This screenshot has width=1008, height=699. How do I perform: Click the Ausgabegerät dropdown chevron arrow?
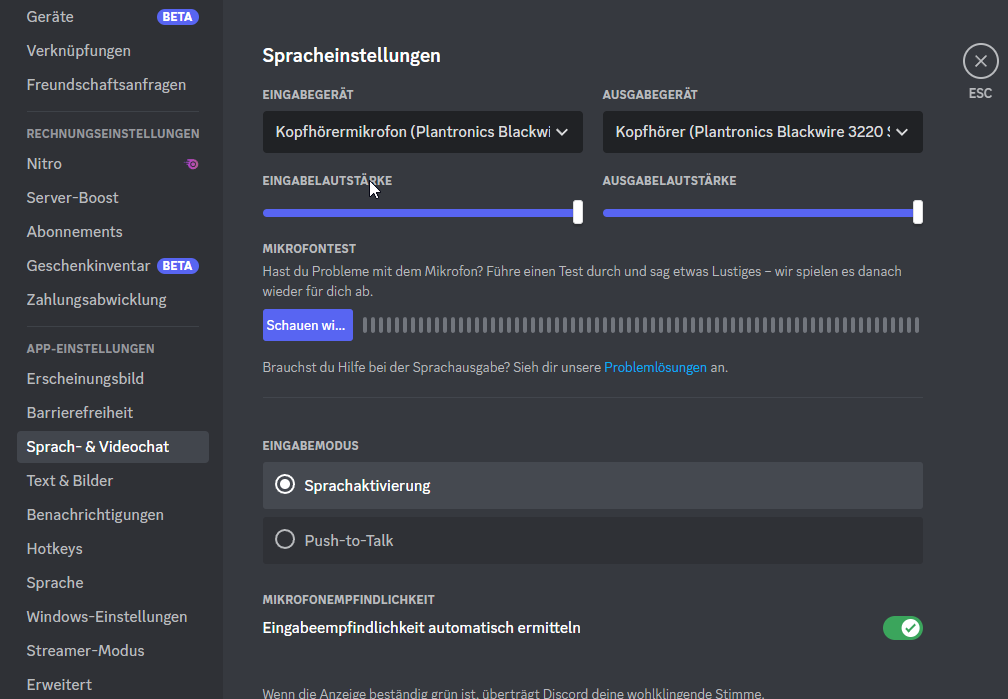point(902,132)
